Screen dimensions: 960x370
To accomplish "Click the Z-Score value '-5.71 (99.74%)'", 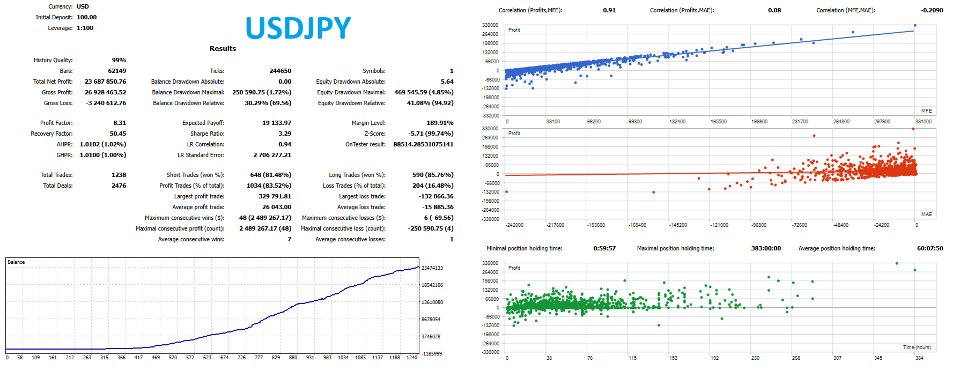I will point(433,134).
